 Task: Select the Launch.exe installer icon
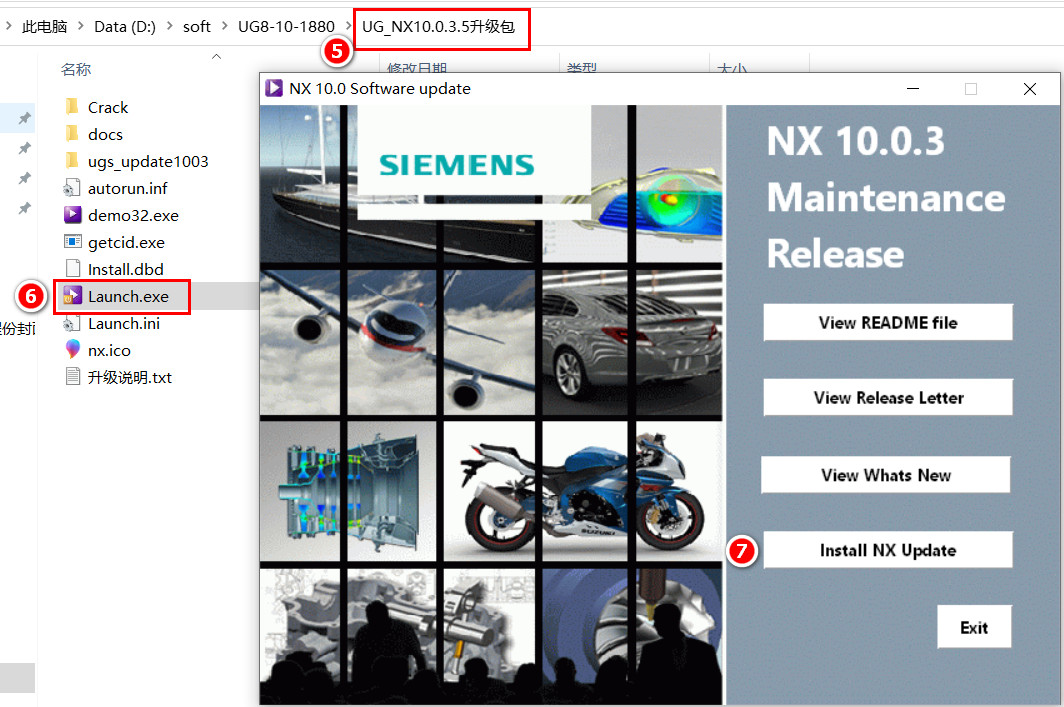(x=72, y=297)
